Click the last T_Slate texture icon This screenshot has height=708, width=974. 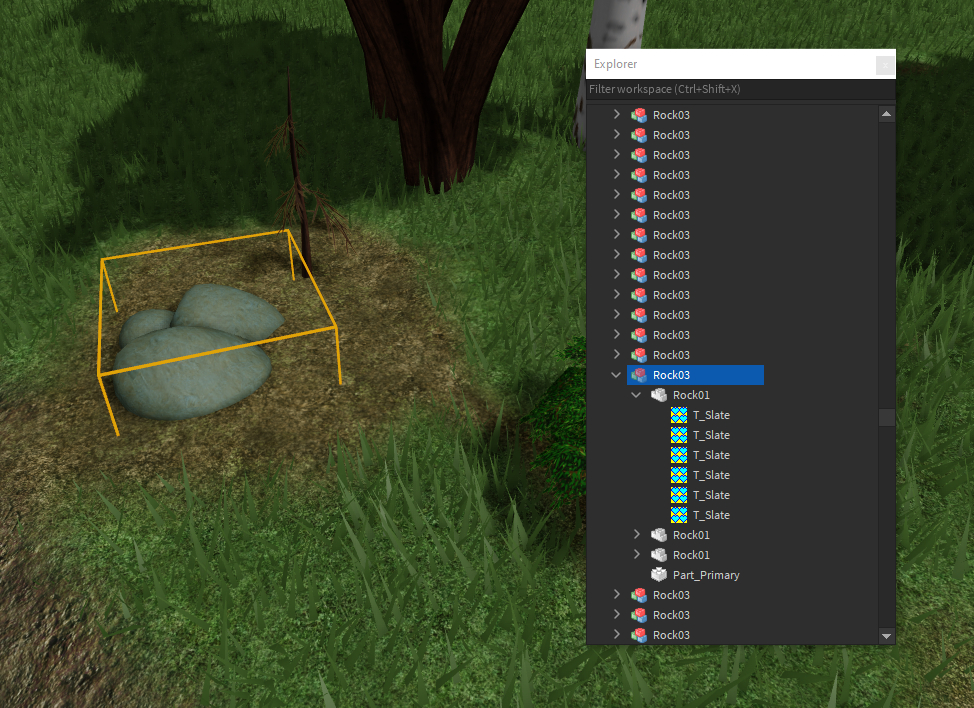[679, 515]
